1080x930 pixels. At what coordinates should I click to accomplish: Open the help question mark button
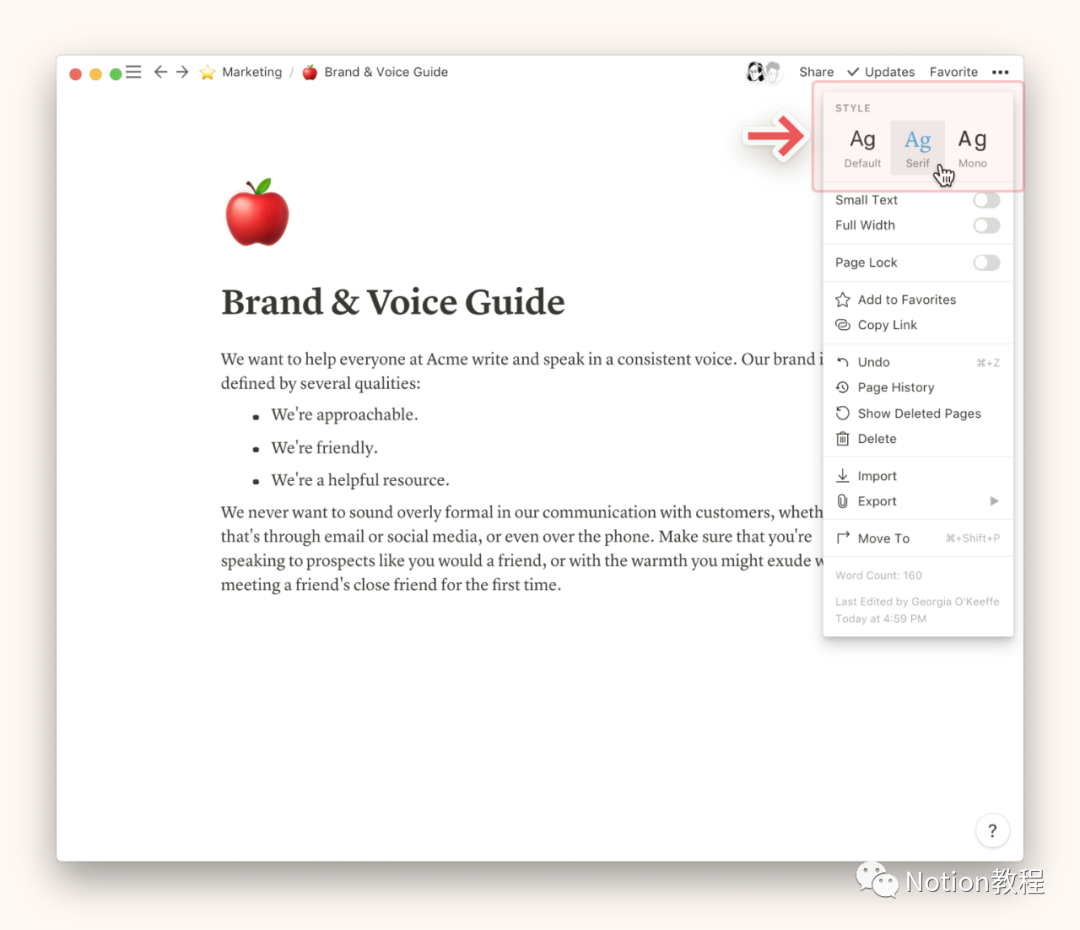pos(992,830)
